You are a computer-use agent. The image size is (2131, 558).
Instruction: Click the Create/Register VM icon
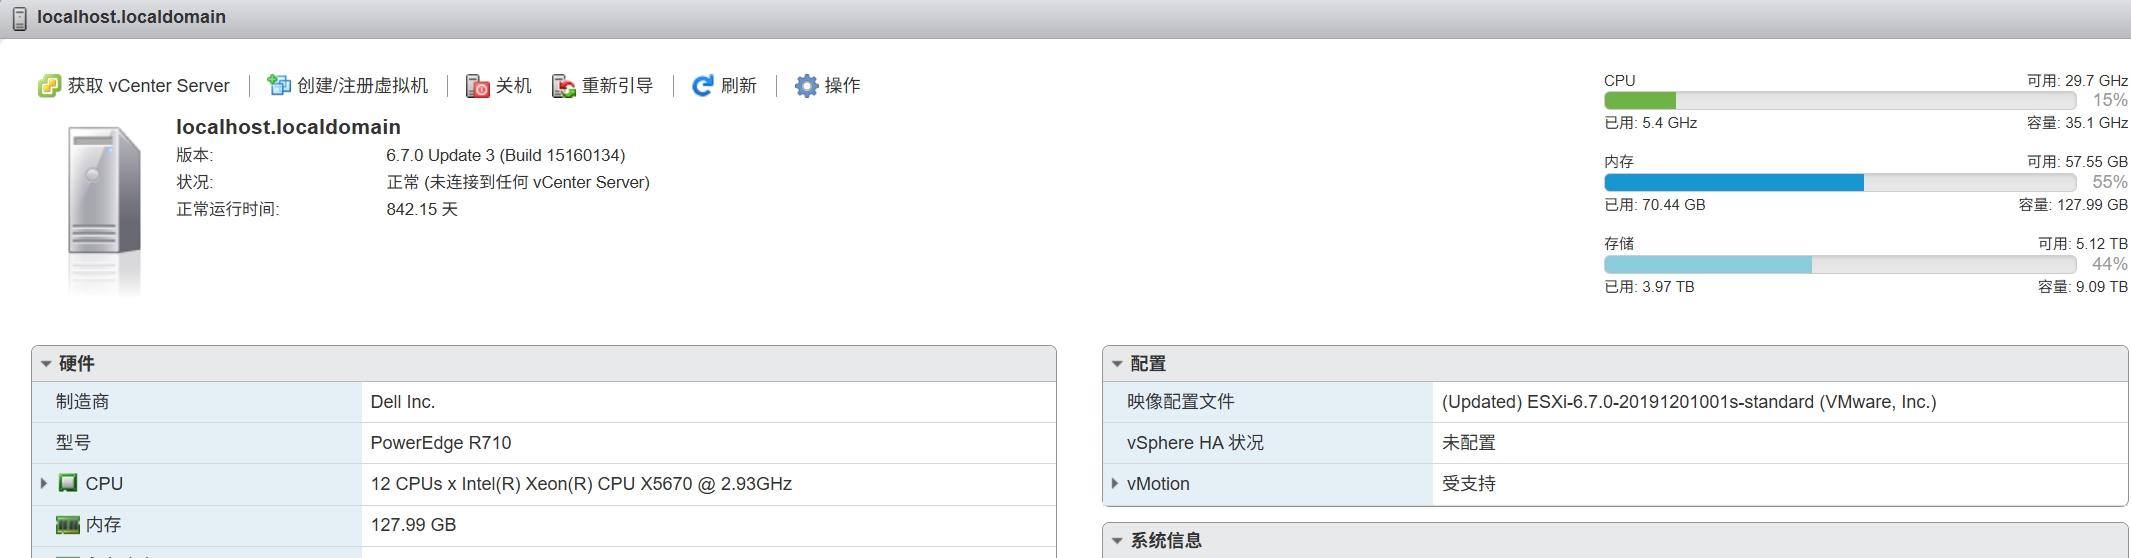(x=279, y=86)
